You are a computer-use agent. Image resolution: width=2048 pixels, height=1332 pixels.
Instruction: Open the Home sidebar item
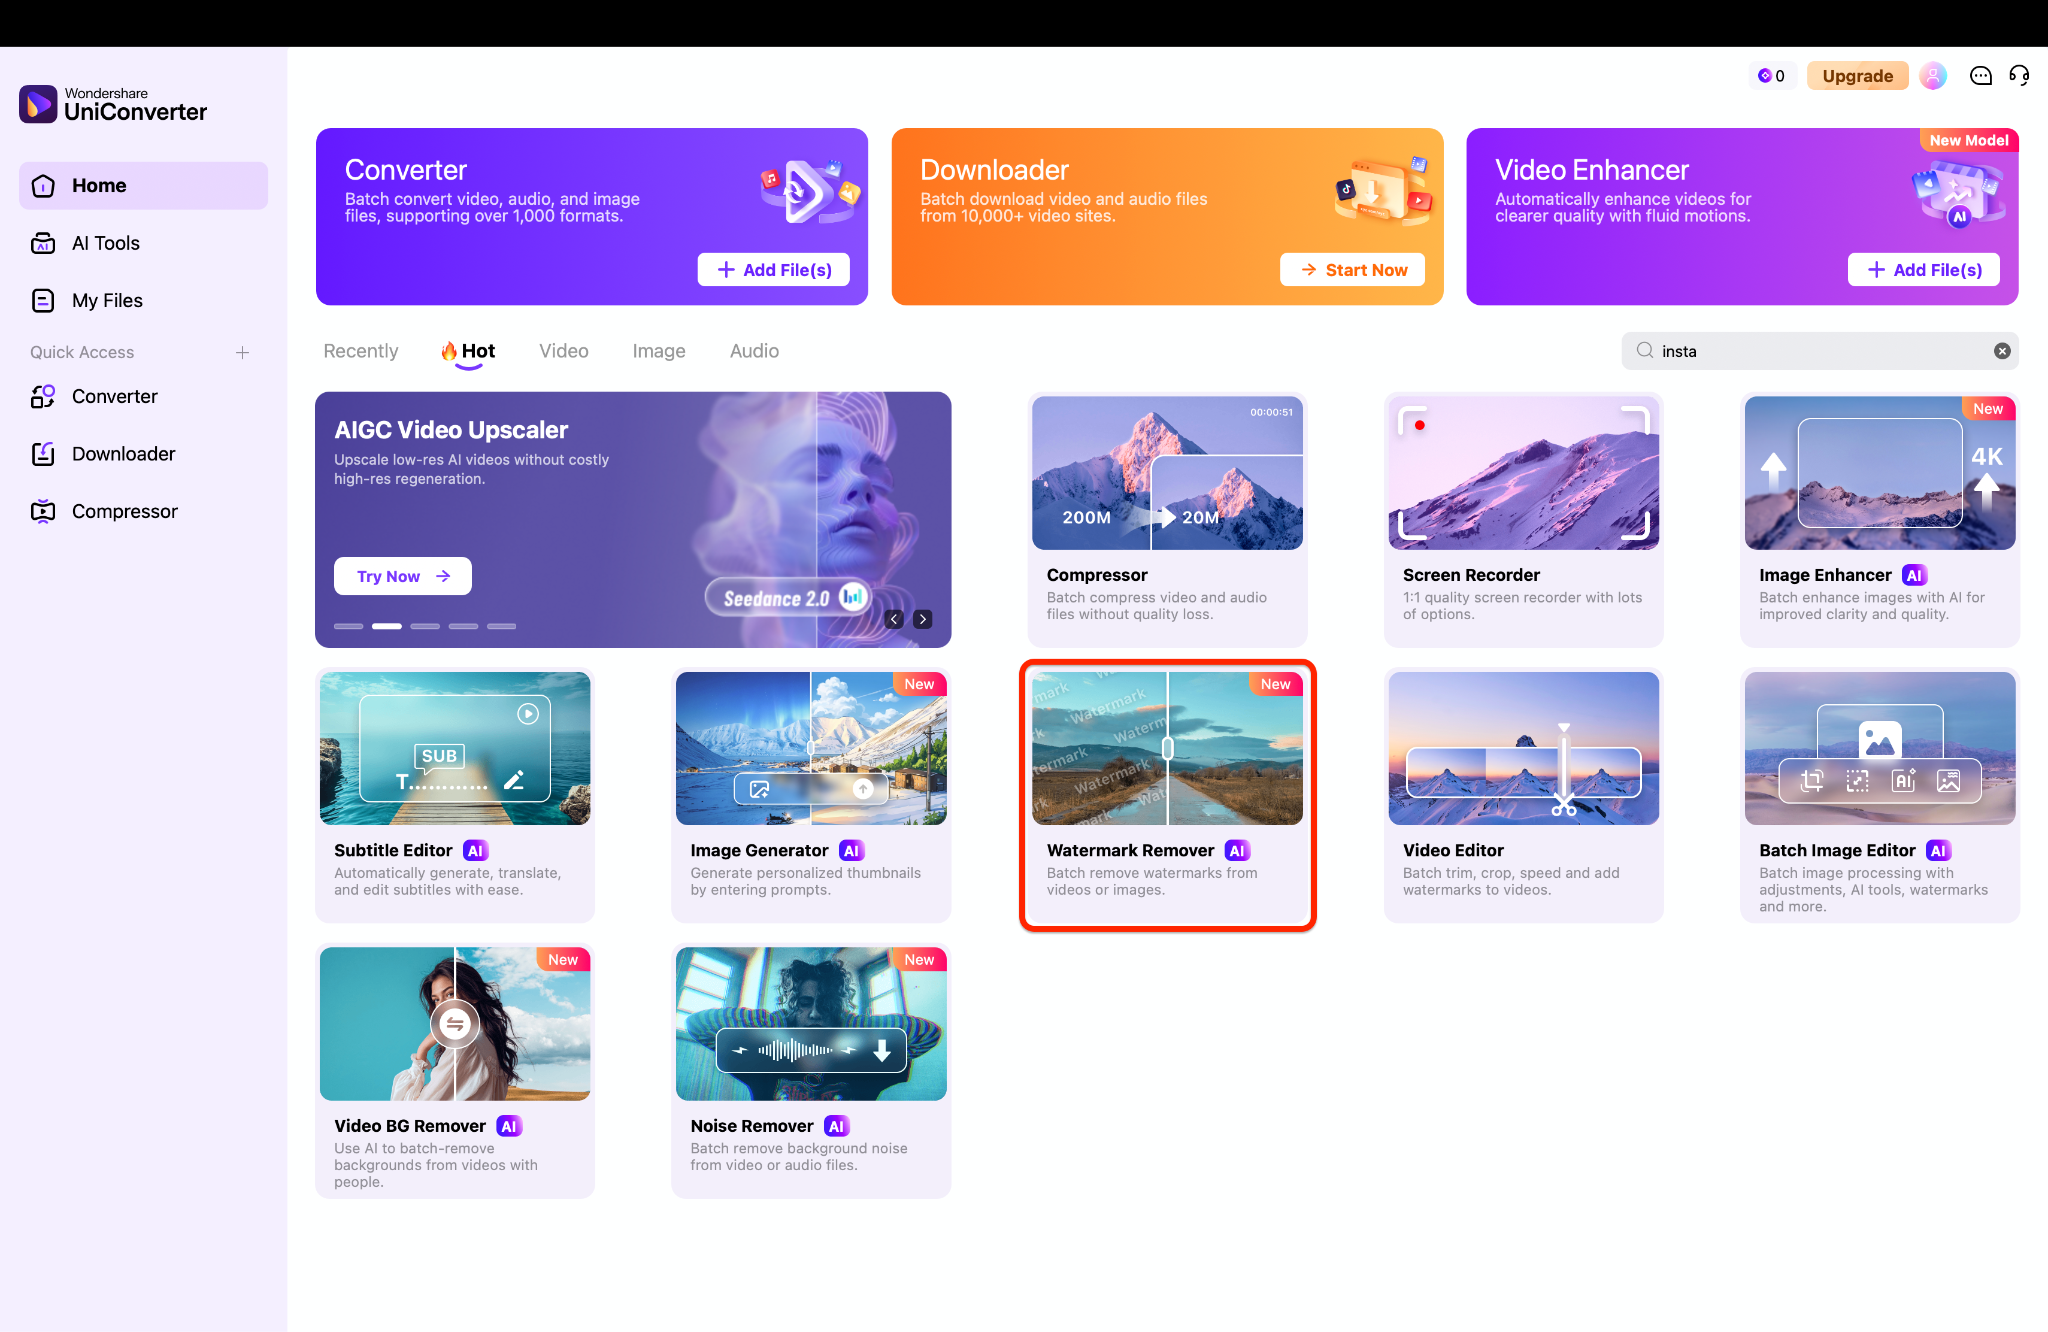[x=143, y=186]
